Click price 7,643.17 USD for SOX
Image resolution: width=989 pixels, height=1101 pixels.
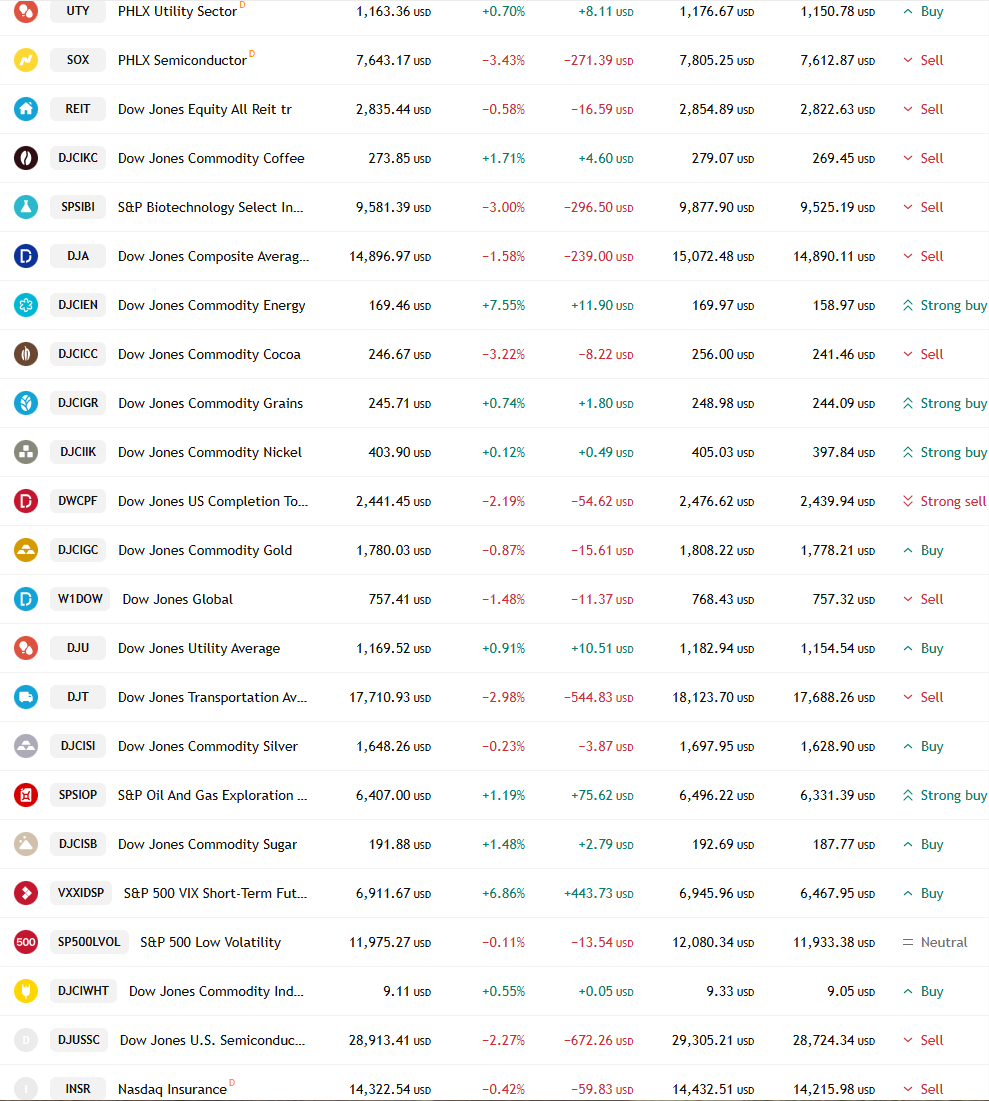click(393, 60)
